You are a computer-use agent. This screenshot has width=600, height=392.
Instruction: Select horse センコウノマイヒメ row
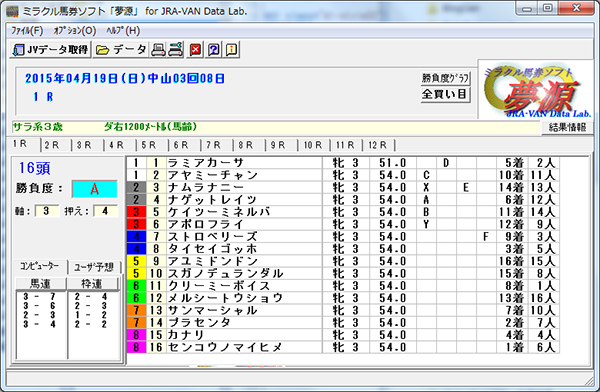click(x=342, y=347)
